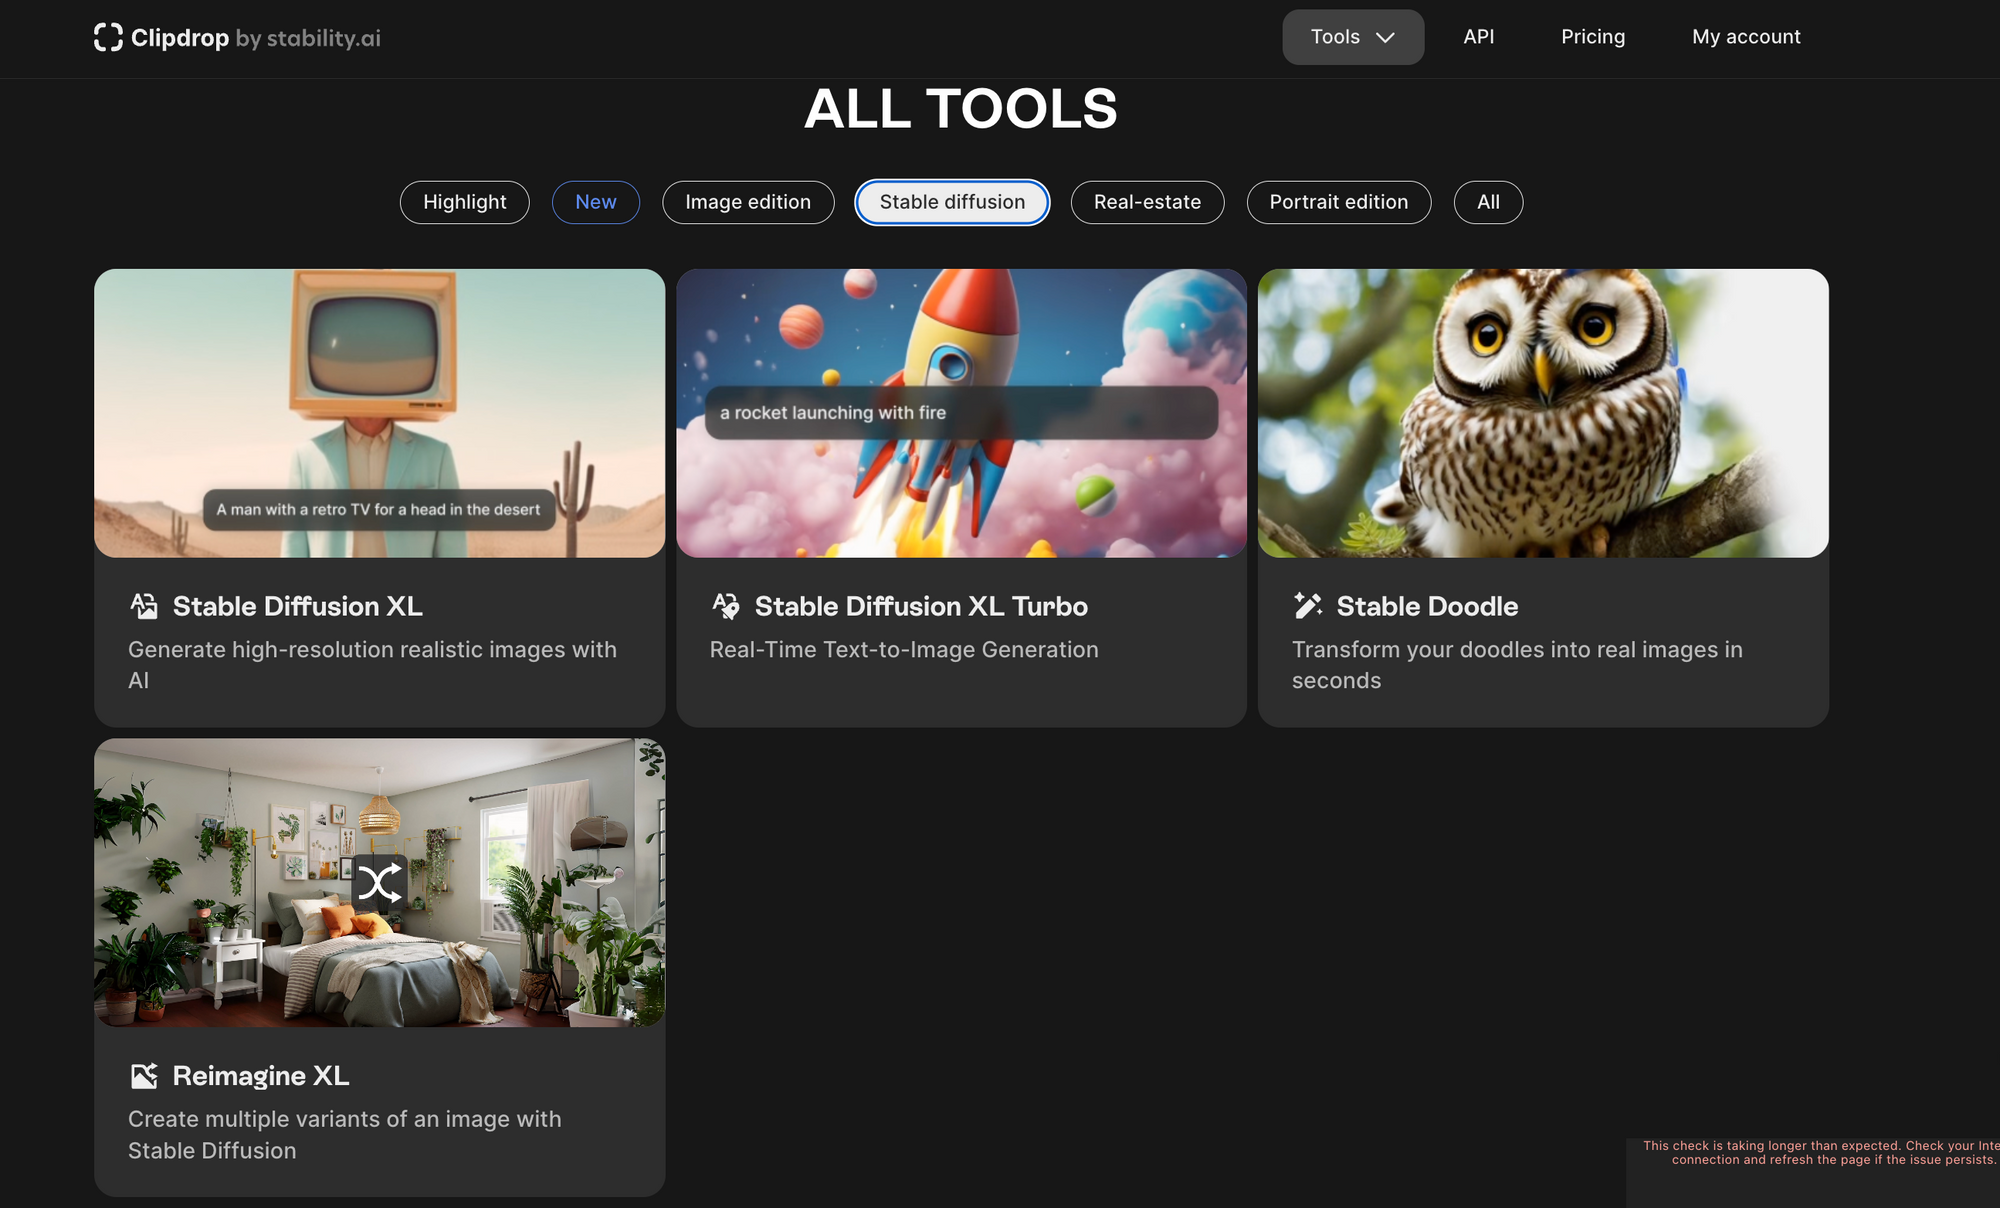2000x1208 pixels.
Task: Select the New filter
Action: [596, 202]
